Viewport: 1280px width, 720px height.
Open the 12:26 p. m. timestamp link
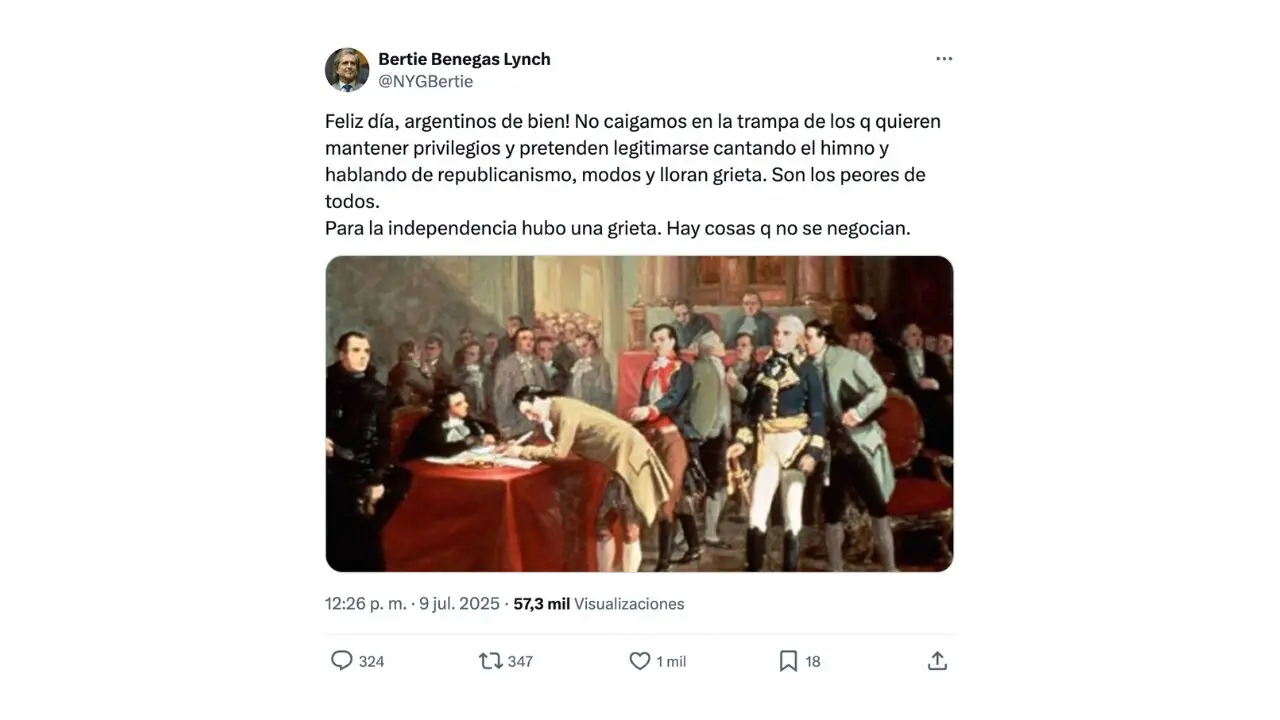tap(366, 604)
